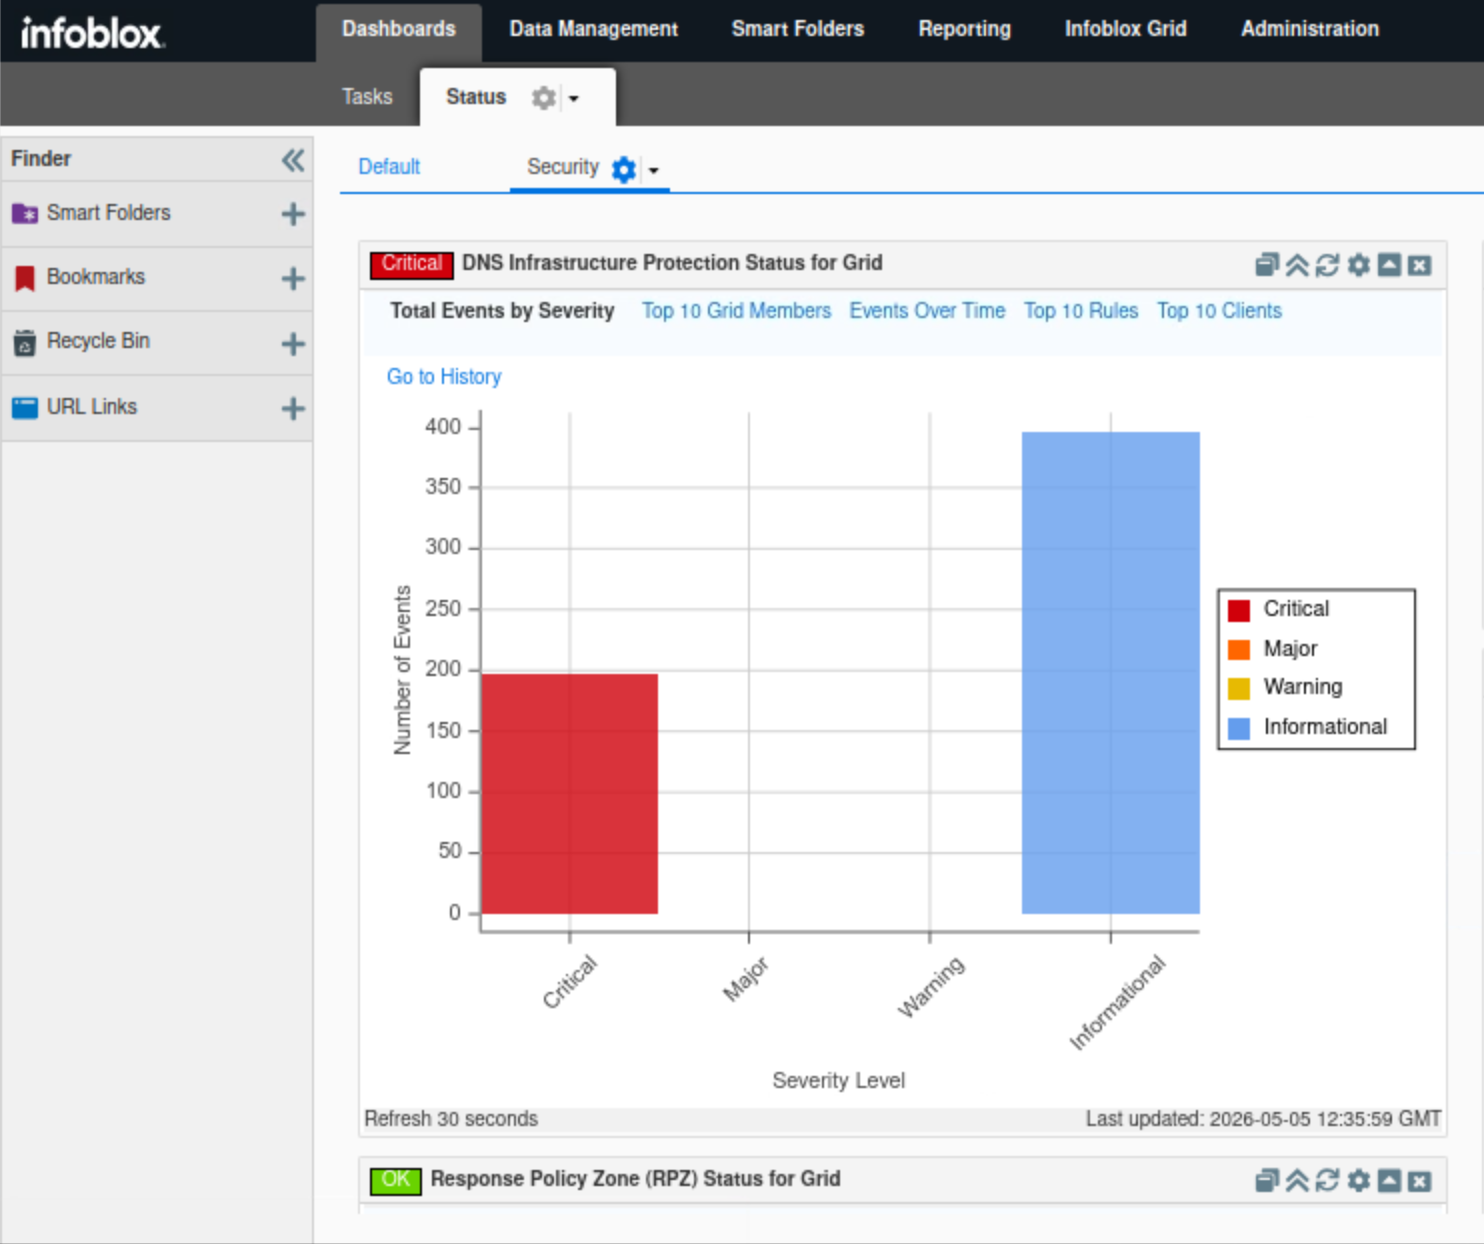The width and height of the screenshot is (1484, 1244).
Task: Open the Security dashboard dropdown arrow
Action: (x=654, y=170)
